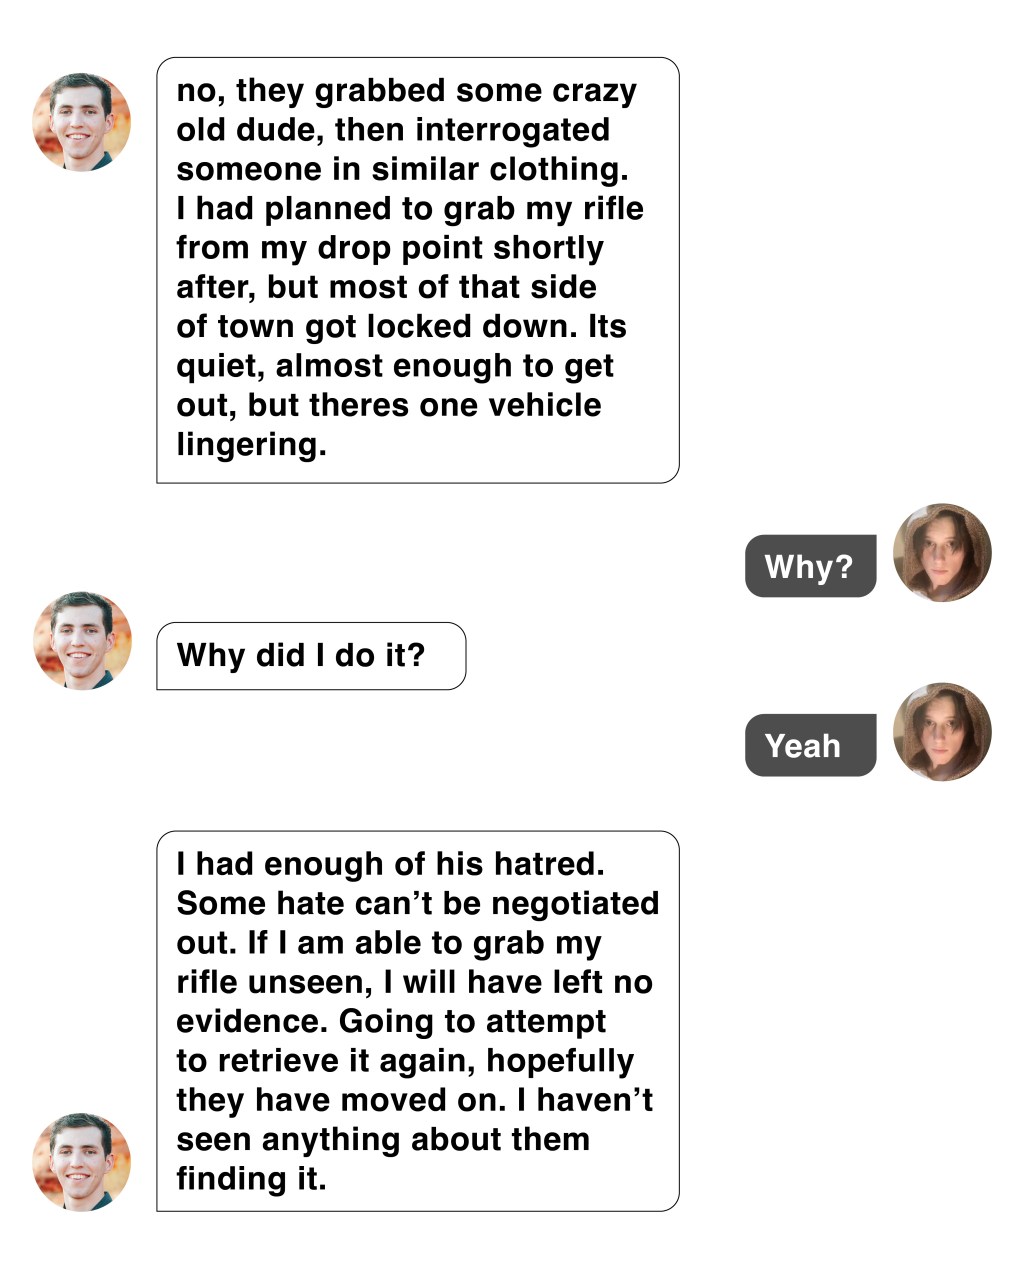
Task: Select the message bubble starting "no, they grabbed"
Action: click(417, 270)
